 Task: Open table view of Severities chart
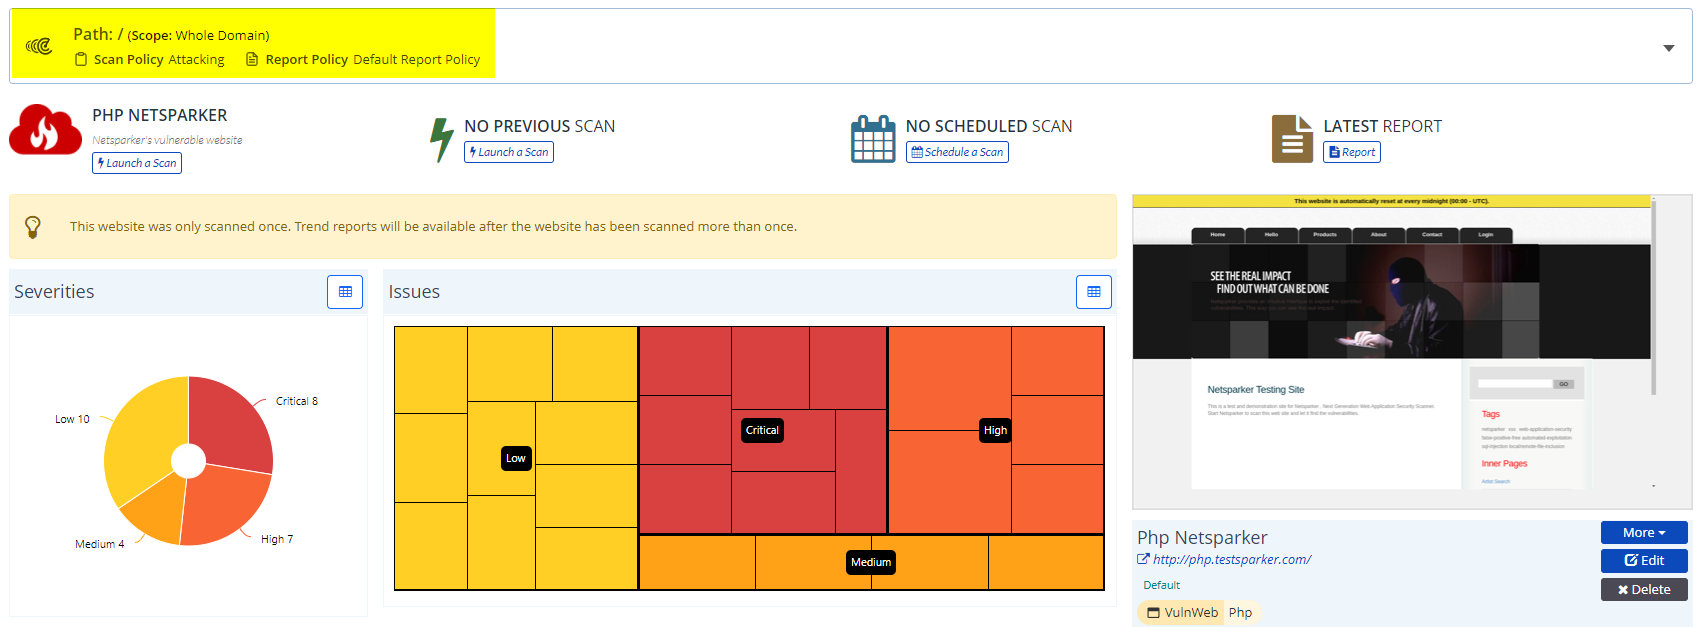(345, 292)
